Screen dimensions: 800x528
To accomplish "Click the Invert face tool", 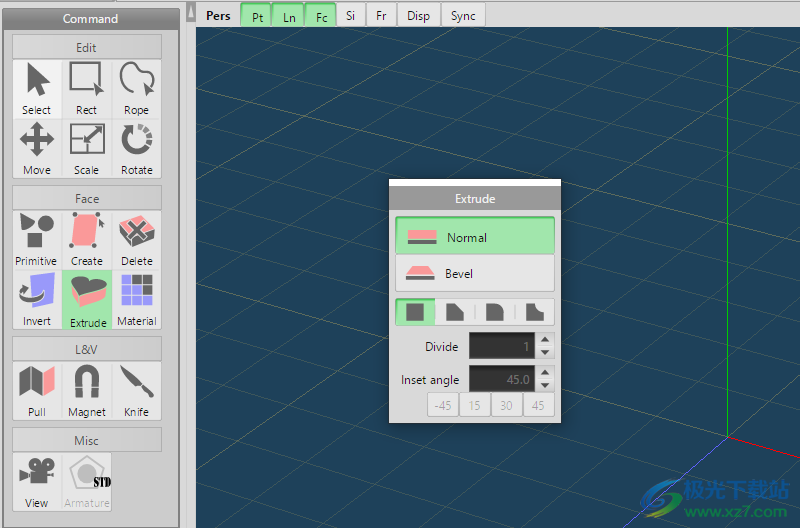I will (x=37, y=300).
